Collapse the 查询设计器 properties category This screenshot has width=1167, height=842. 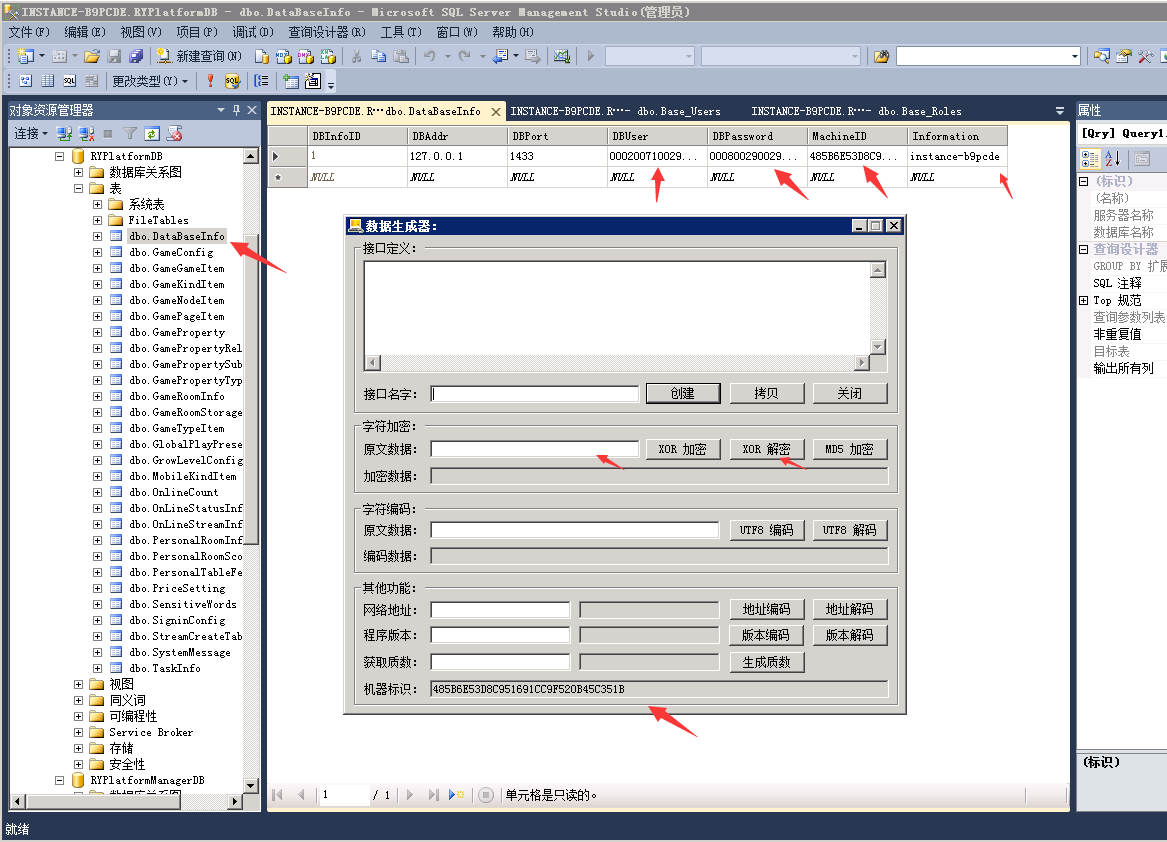coord(1084,249)
